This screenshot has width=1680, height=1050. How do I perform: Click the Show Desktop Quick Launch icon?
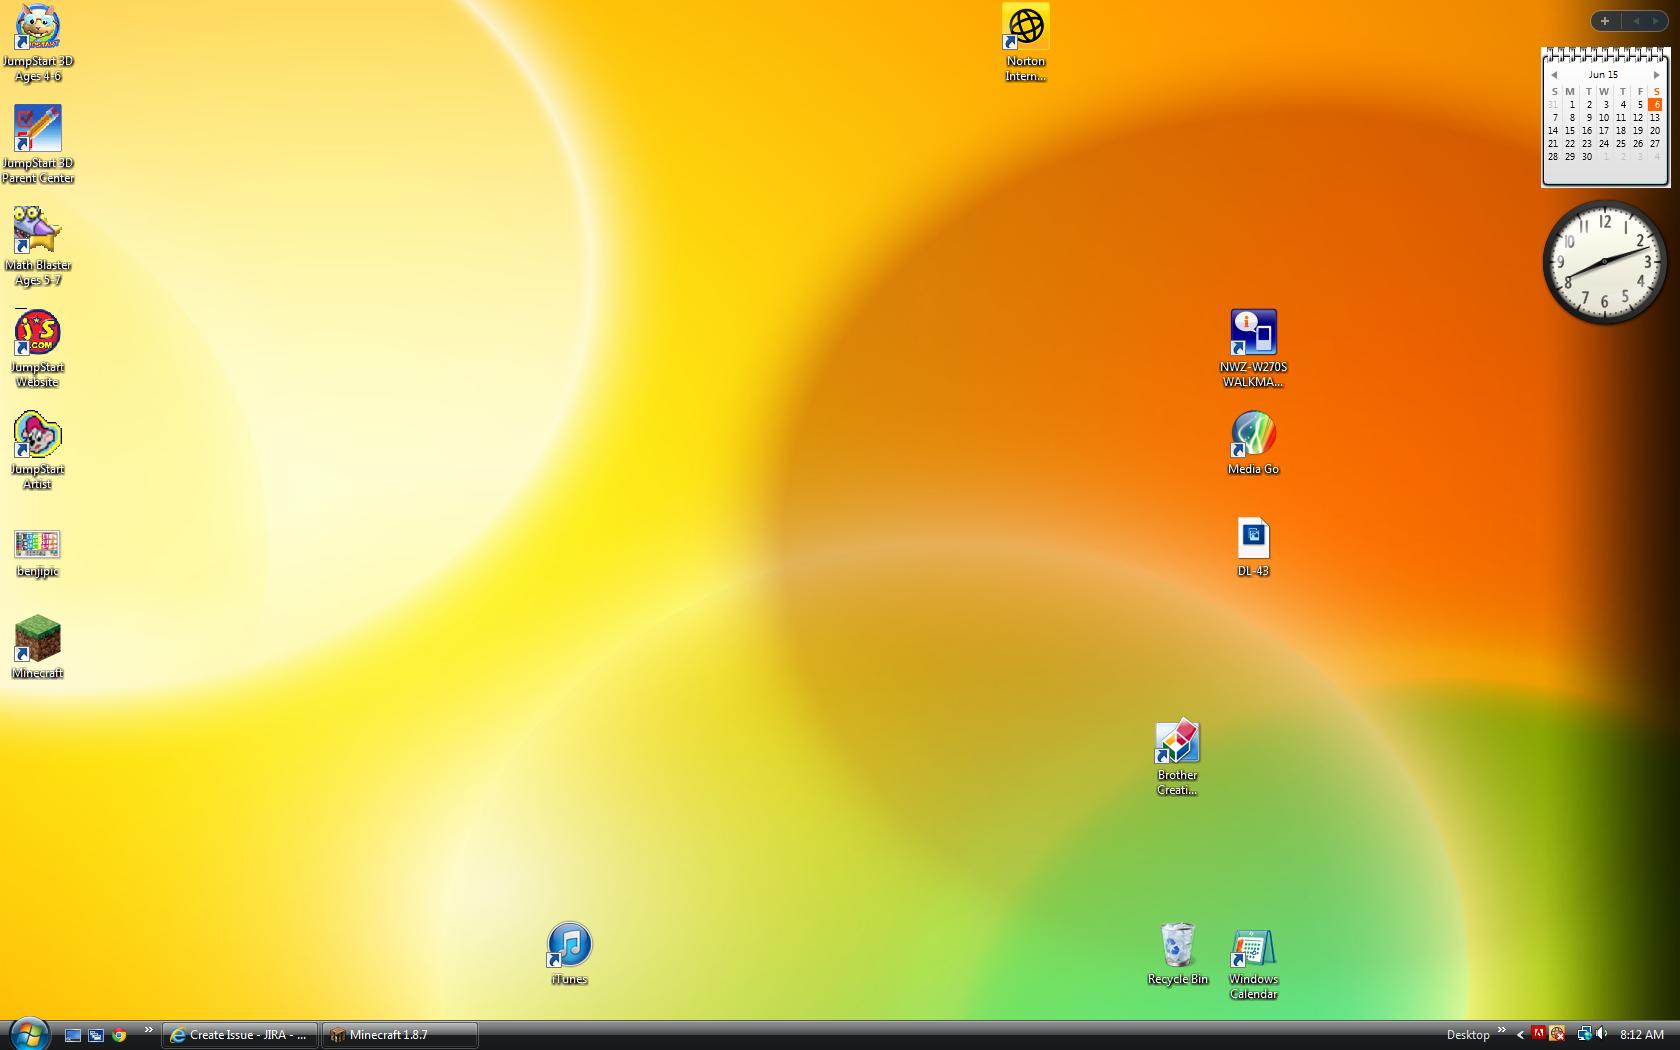click(73, 1035)
